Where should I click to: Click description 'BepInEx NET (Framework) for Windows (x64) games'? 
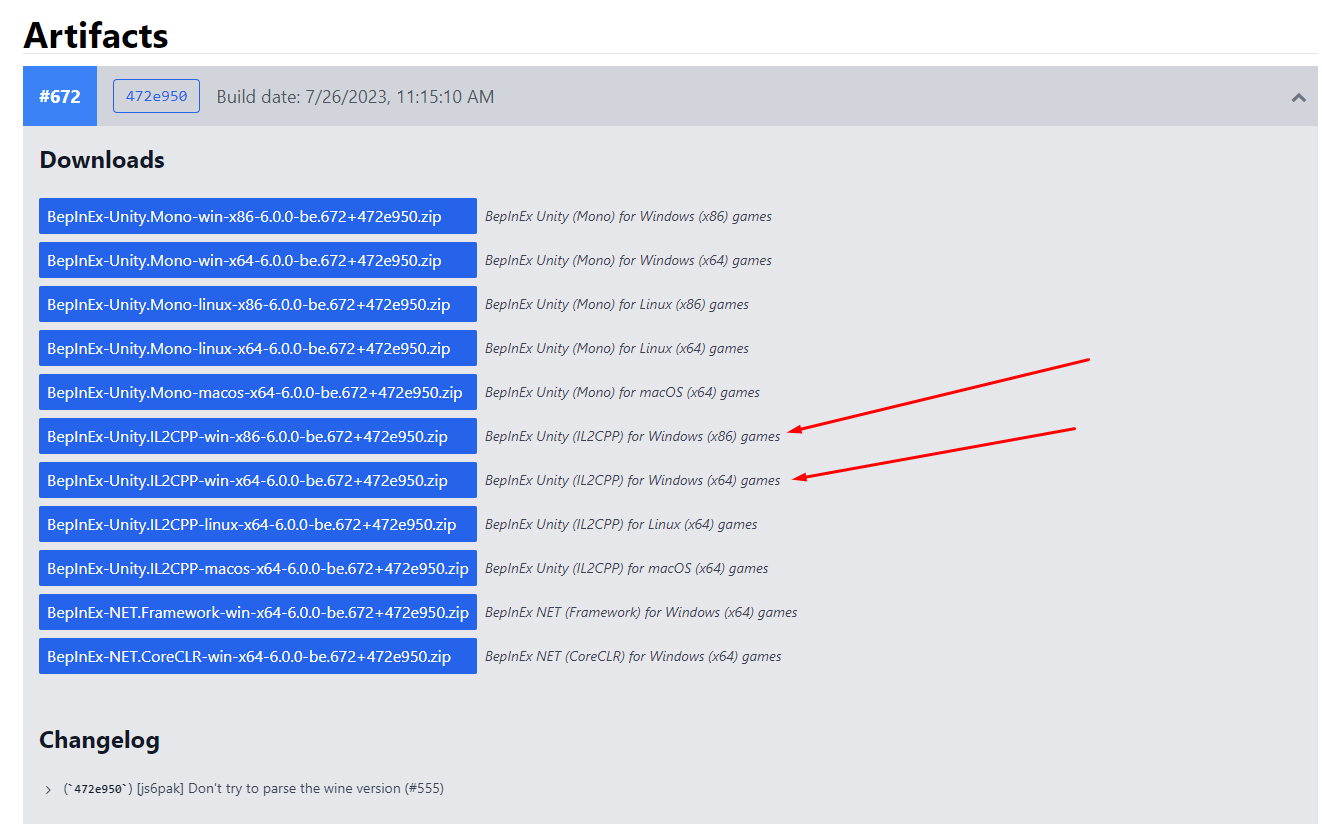pyautogui.click(x=641, y=612)
